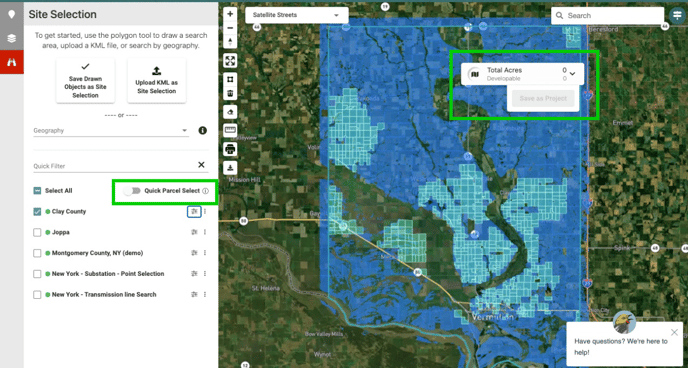Screen dimensions: 688x368
Task: Click the download map data icon
Action: (x=230, y=168)
